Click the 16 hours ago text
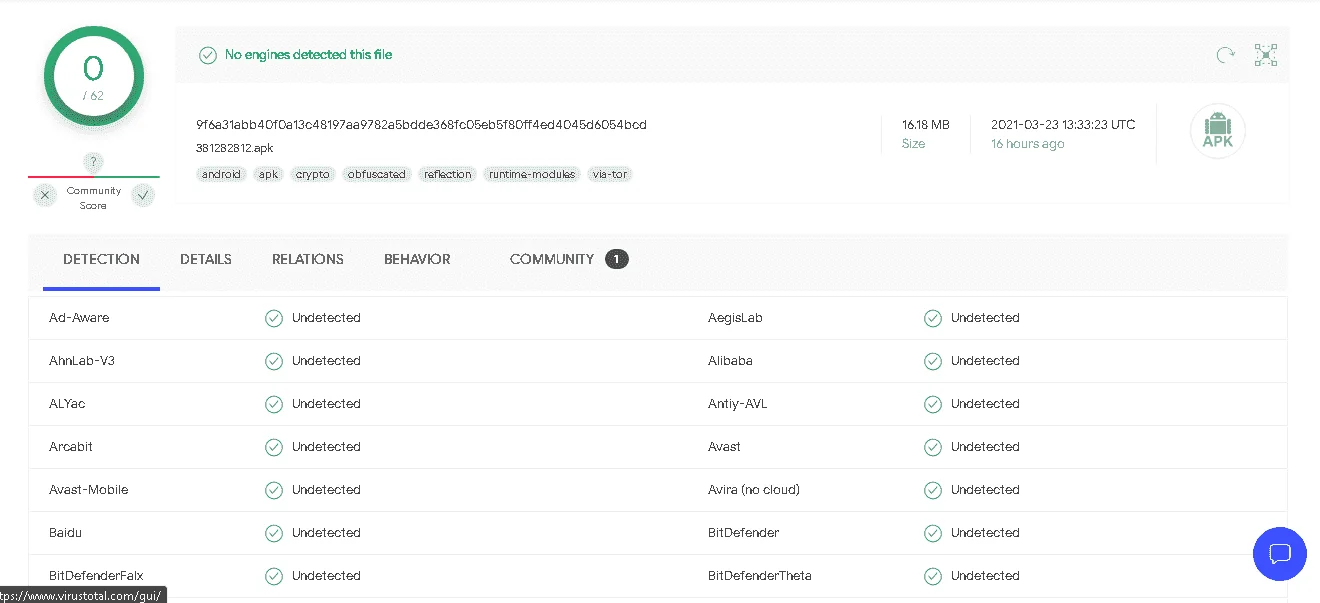This screenshot has width=1320, height=603. 1028,144
